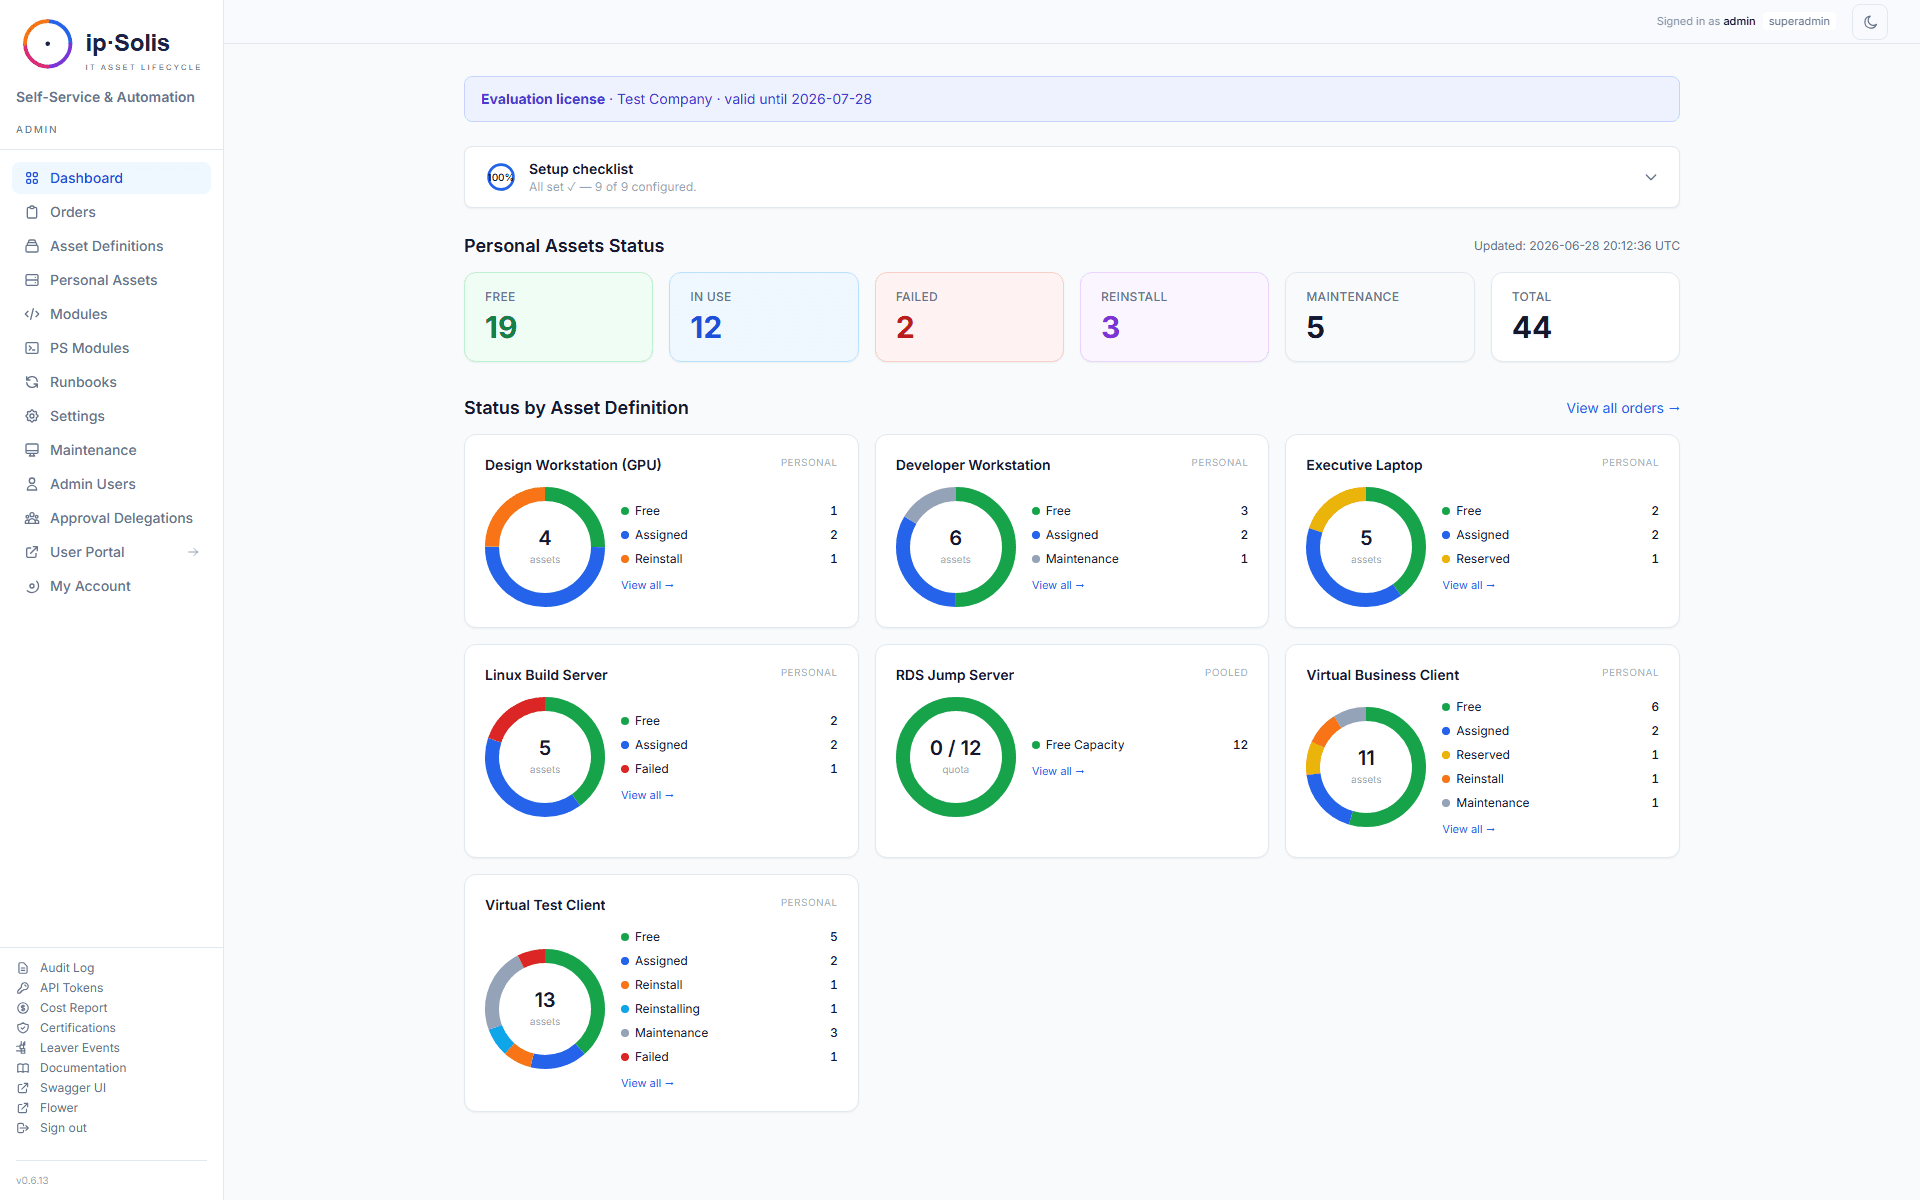Click the IN USE 12 status card
The width and height of the screenshot is (1920, 1200).
(x=764, y=317)
